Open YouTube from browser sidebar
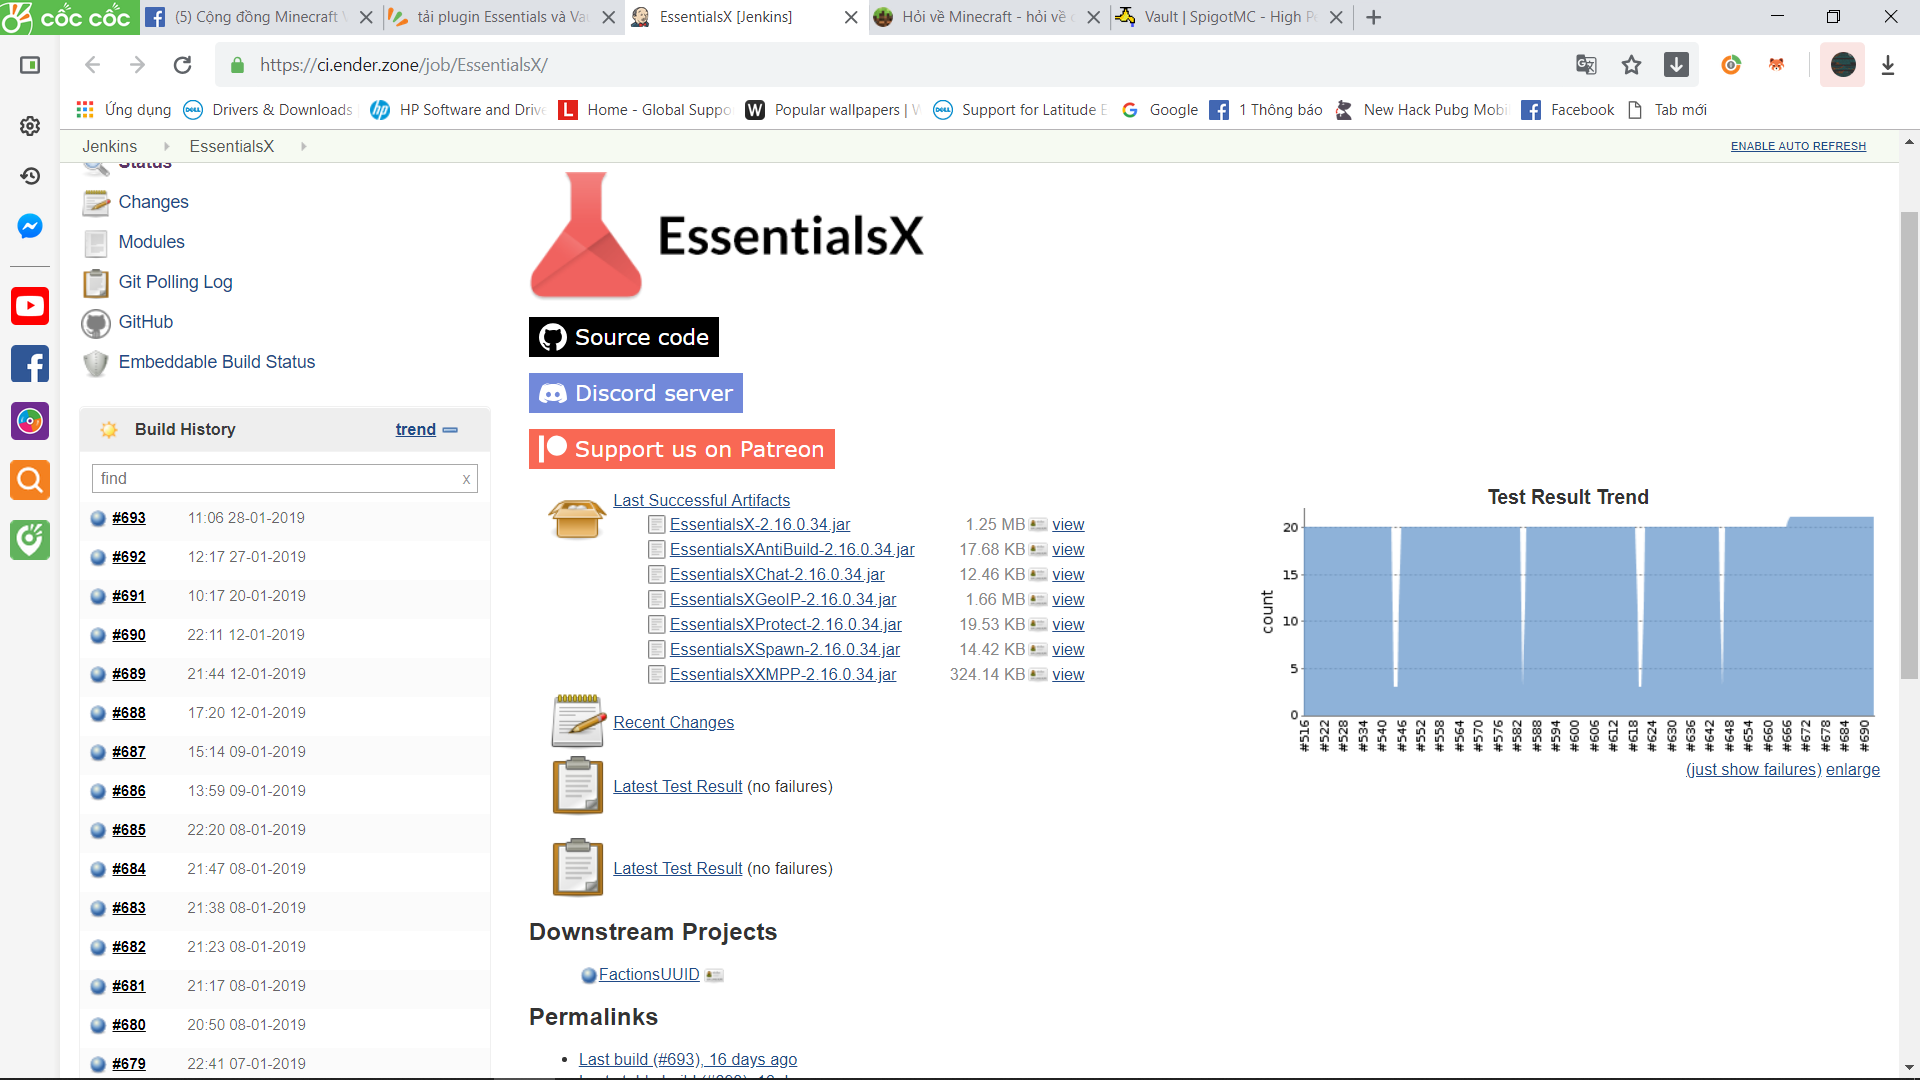Screen dimensions: 1920x1080 click(30, 306)
